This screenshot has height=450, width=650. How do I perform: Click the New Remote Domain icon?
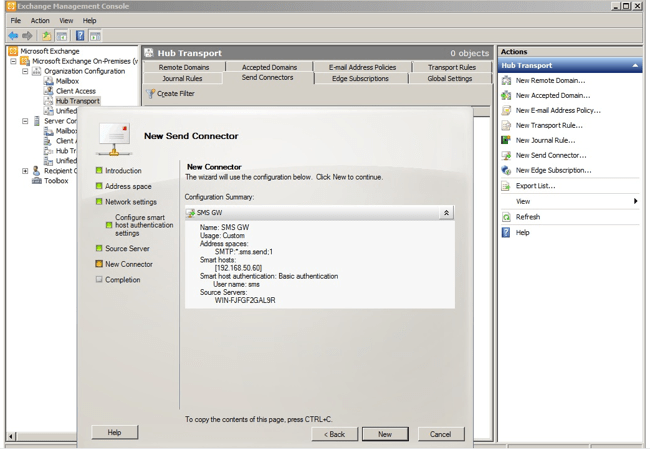click(x=506, y=80)
